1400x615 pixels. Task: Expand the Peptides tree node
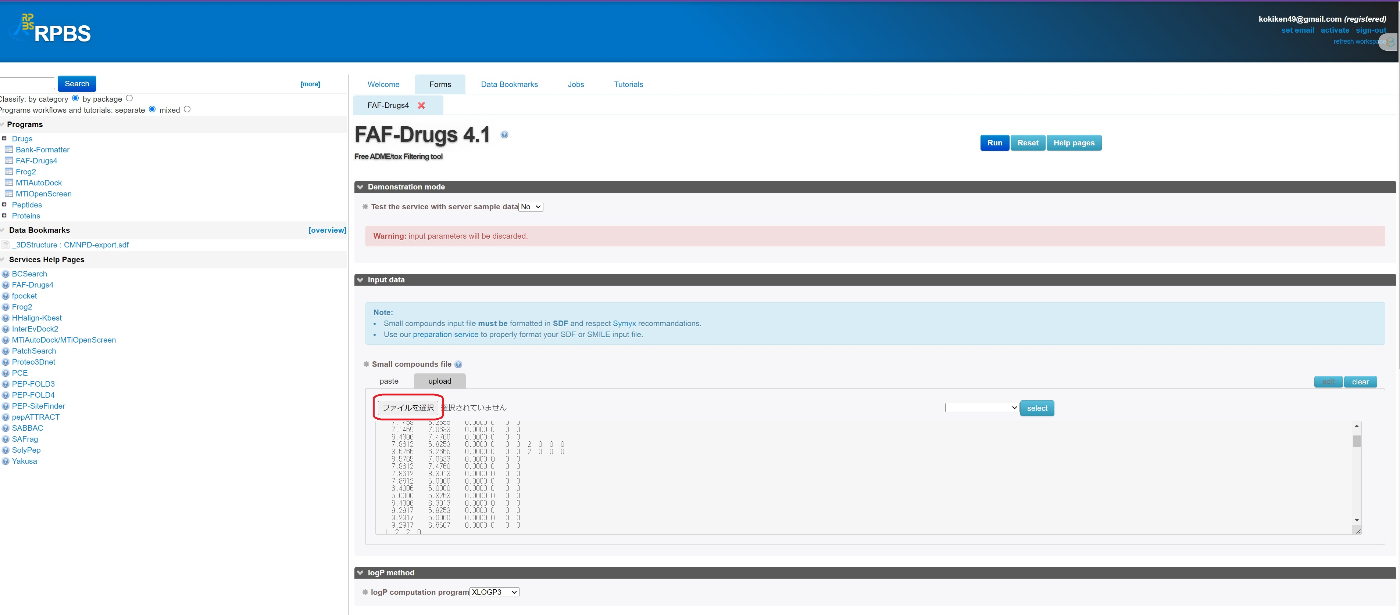(x=4, y=205)
